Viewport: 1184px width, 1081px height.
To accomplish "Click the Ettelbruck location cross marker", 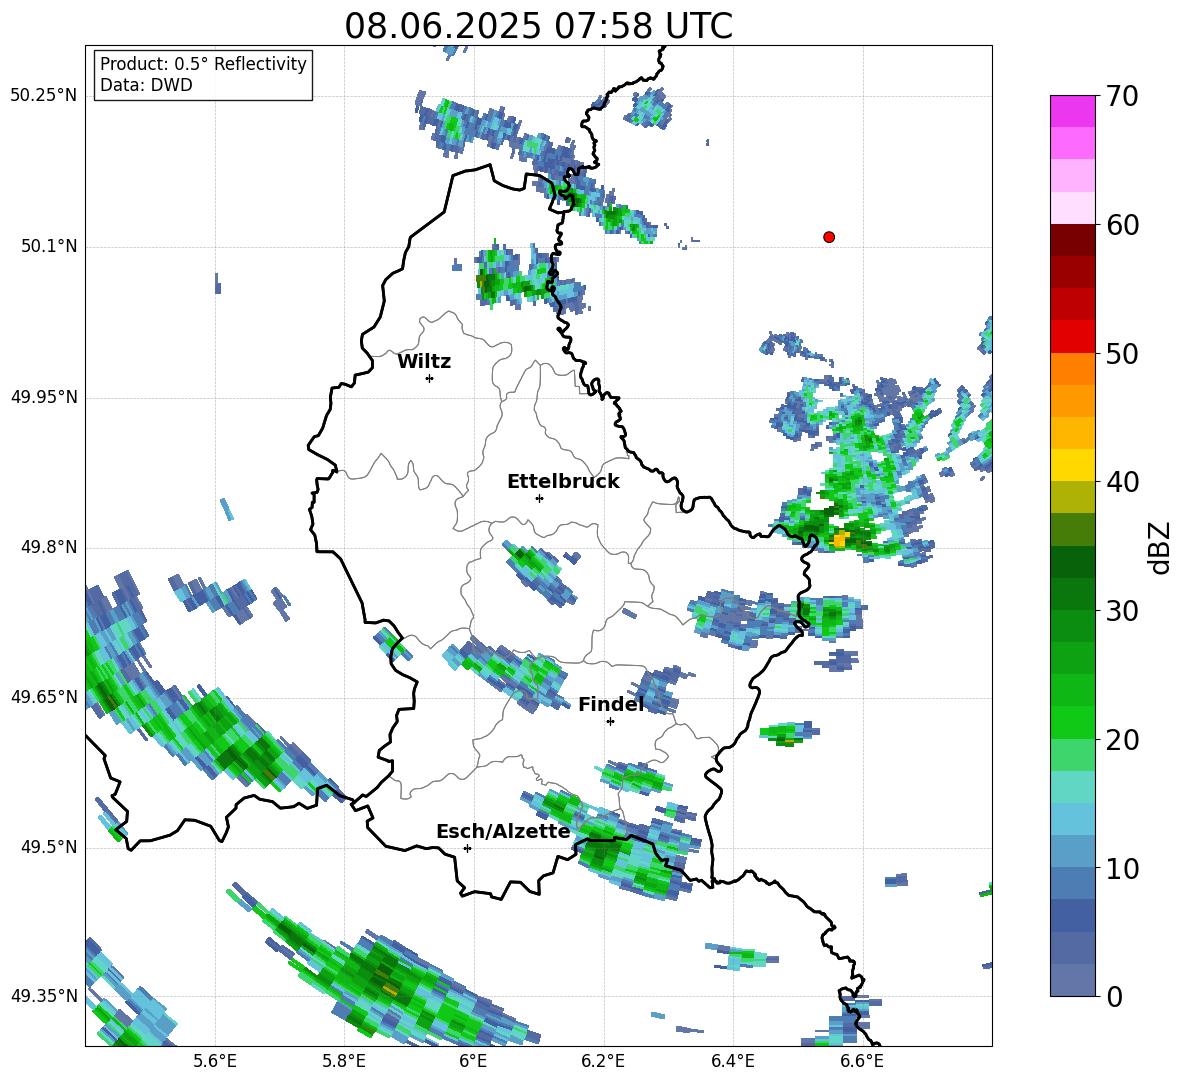I will tap(539, 498).
